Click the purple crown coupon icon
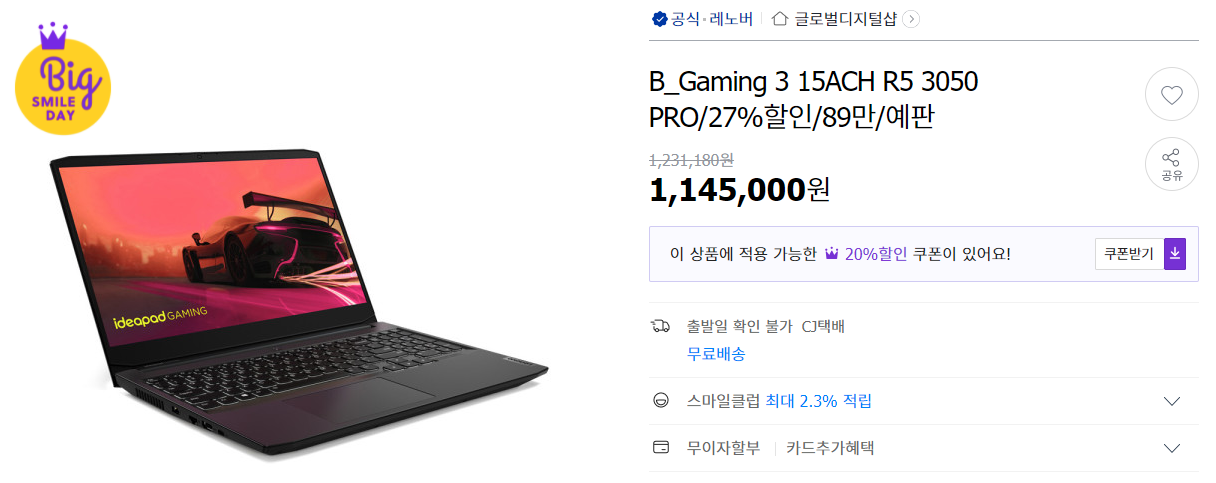1216x483 pixels. 831,254
